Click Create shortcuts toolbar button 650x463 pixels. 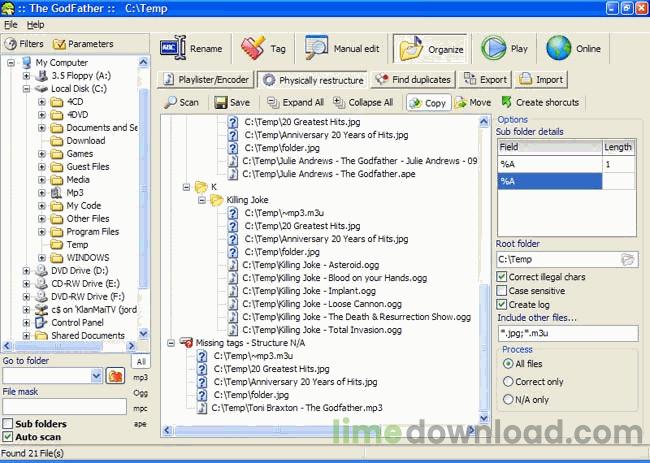pos(540,102)
